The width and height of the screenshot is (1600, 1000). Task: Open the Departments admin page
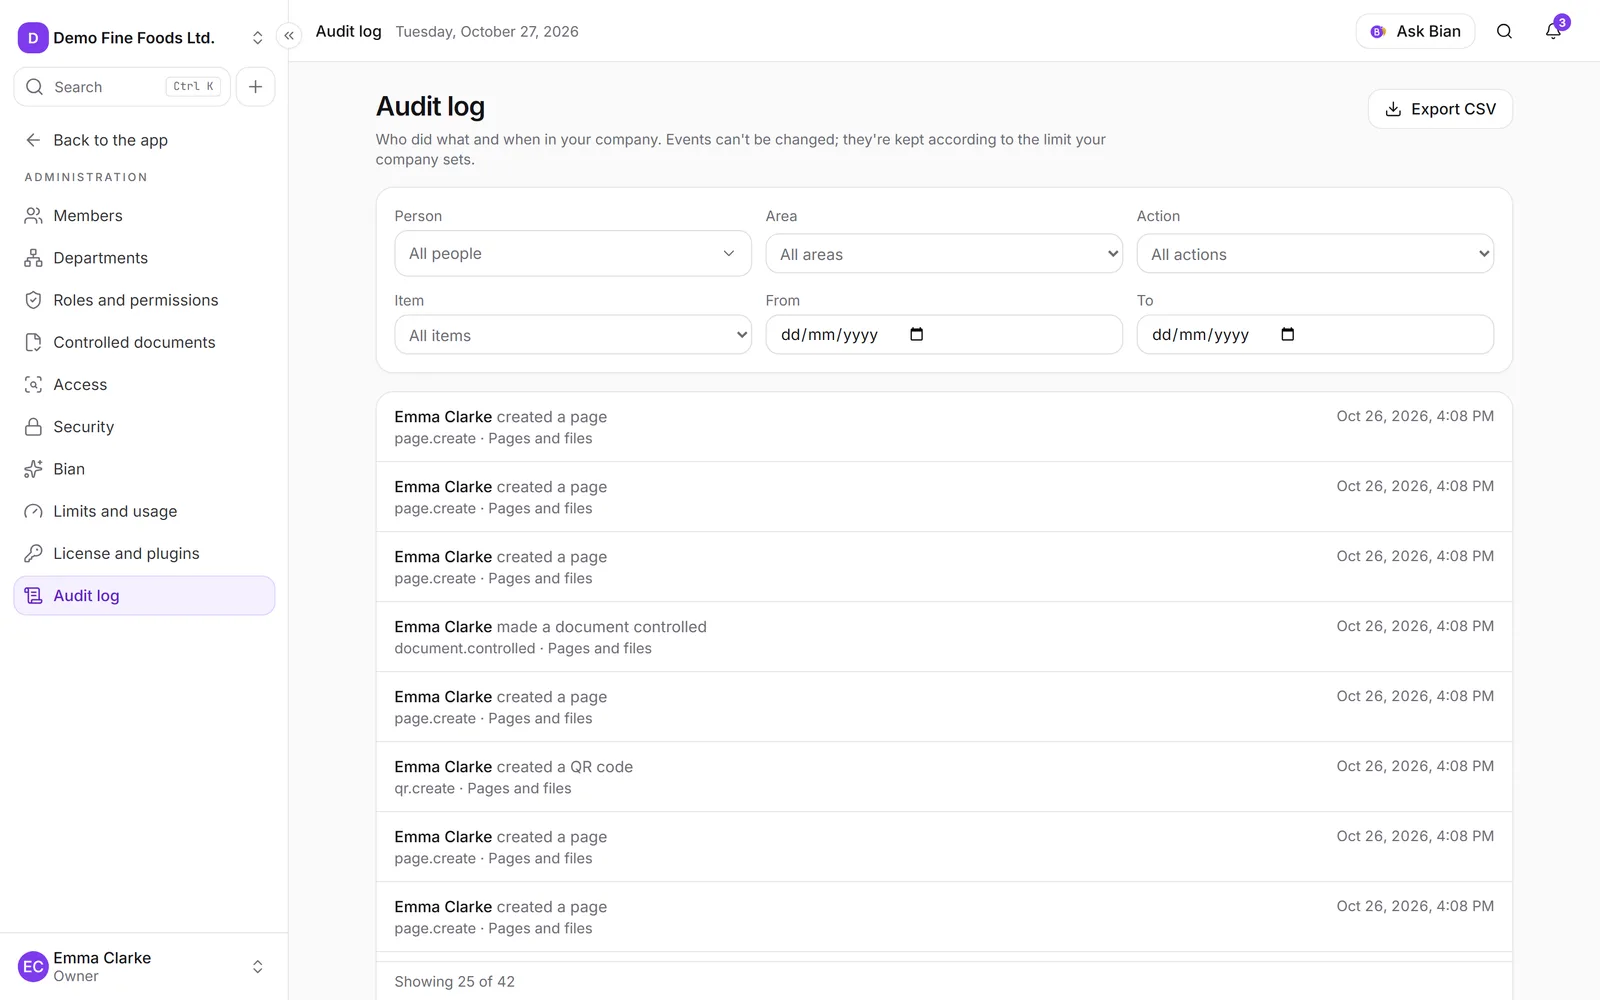coord(144,258)
